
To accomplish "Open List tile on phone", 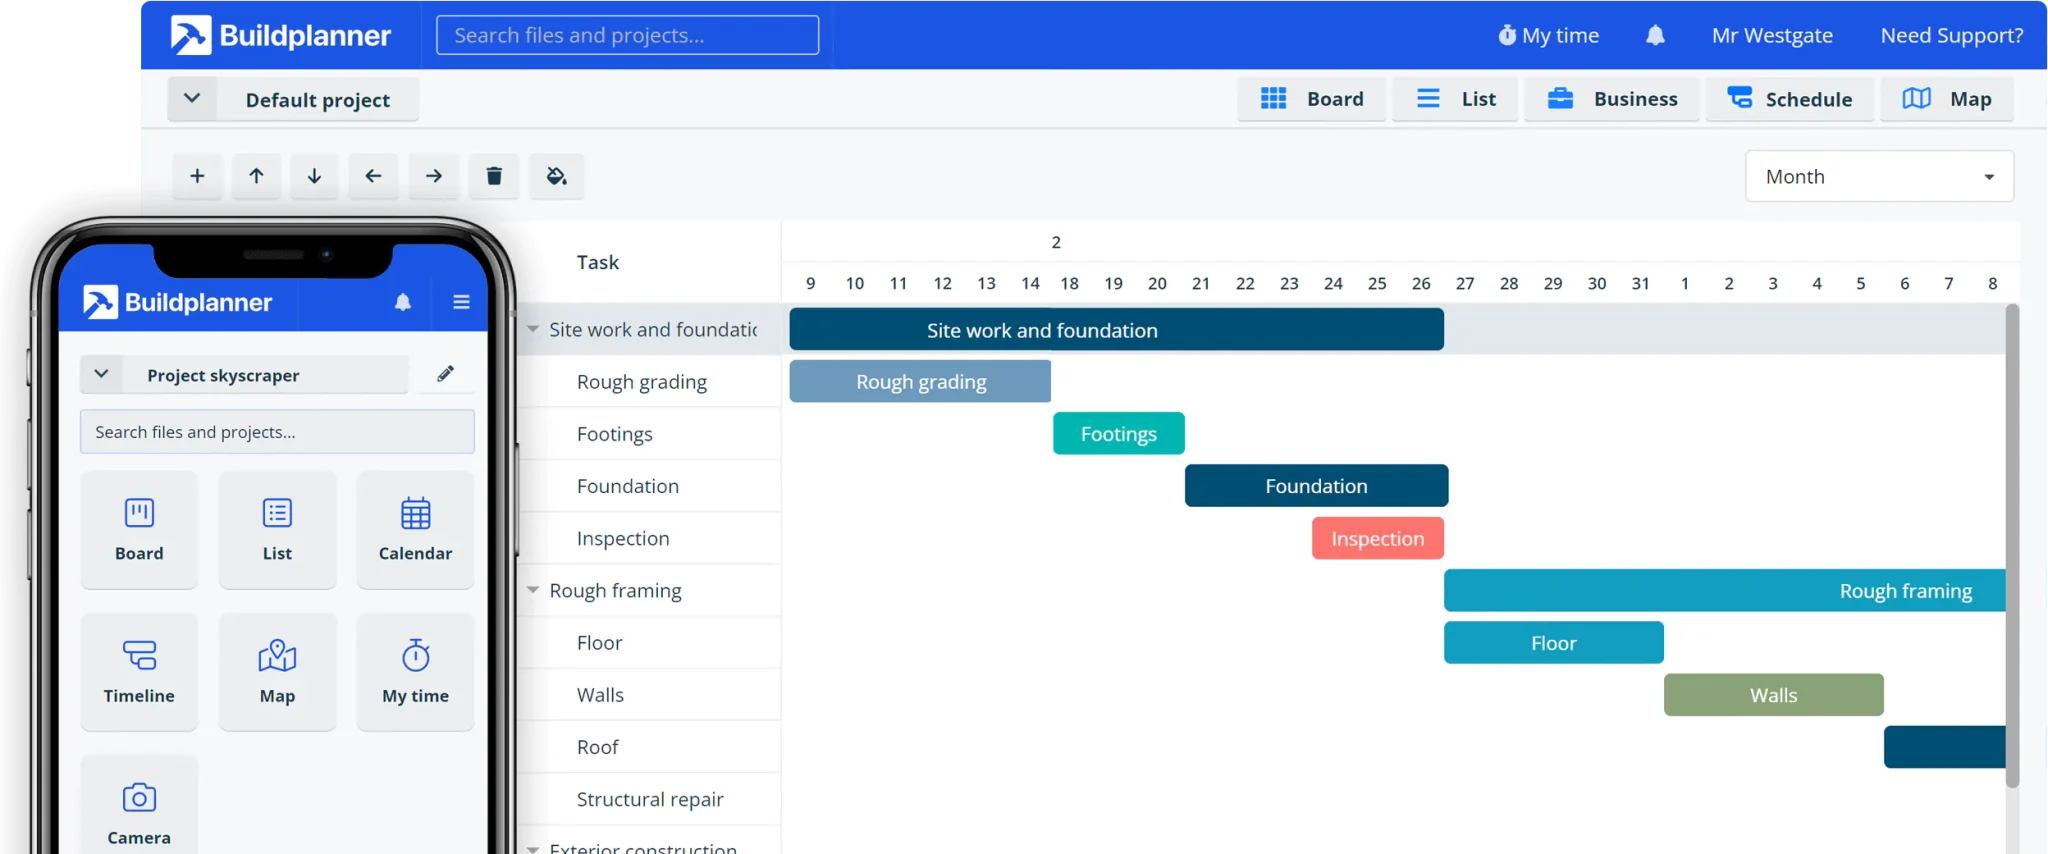I will pyautogui.click(x=277, y=529).
